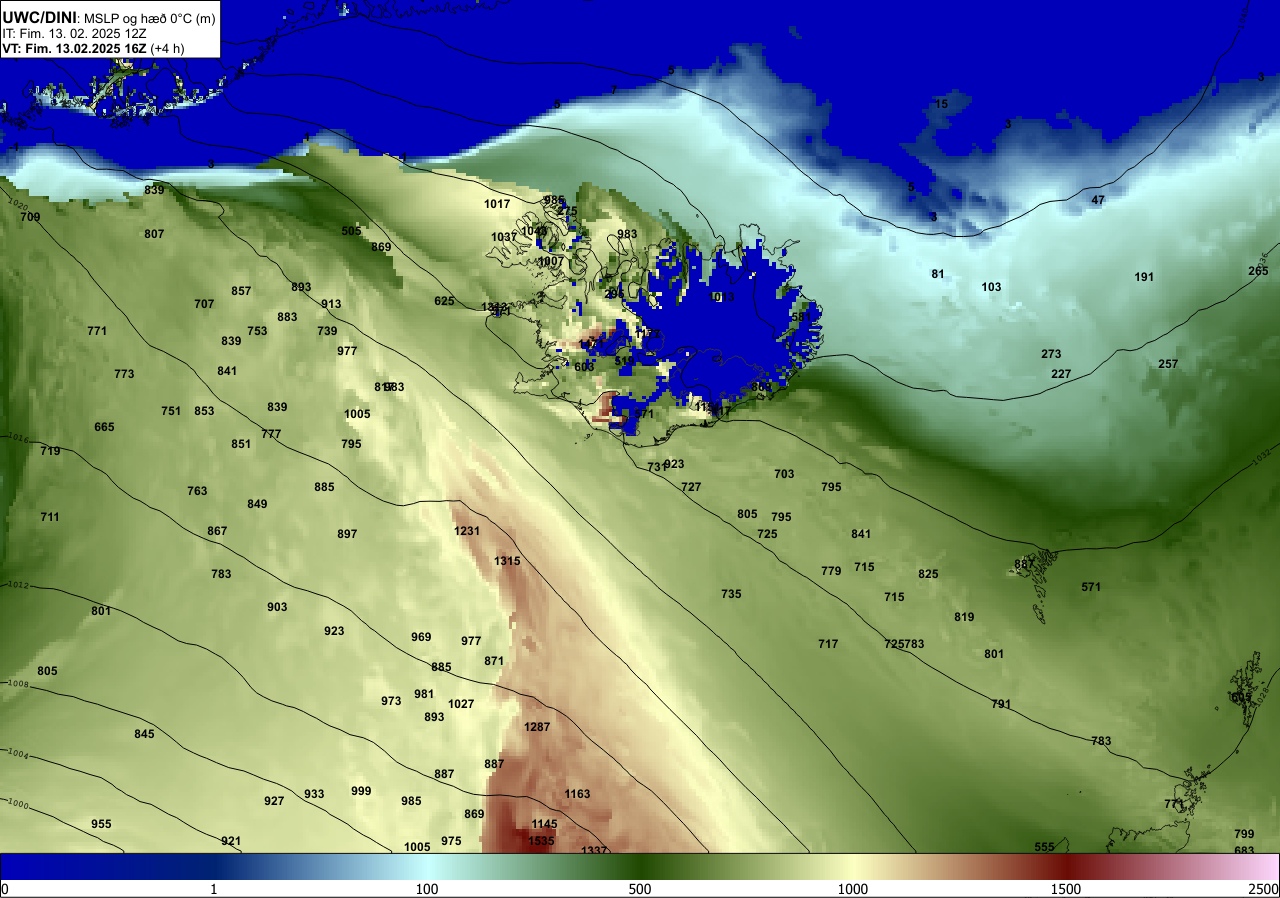Click the map value 867
This screenshot has height=898, width=1280.
217,531
